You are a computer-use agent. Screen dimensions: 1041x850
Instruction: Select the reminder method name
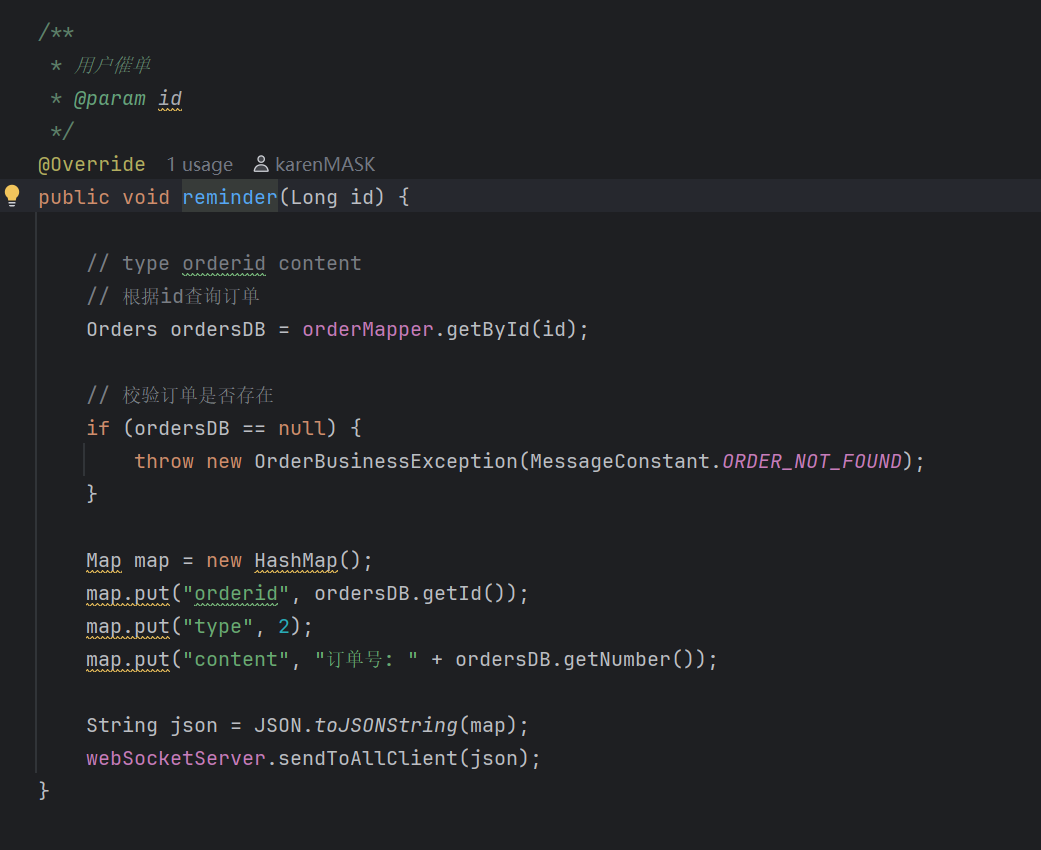click(230, 197)
